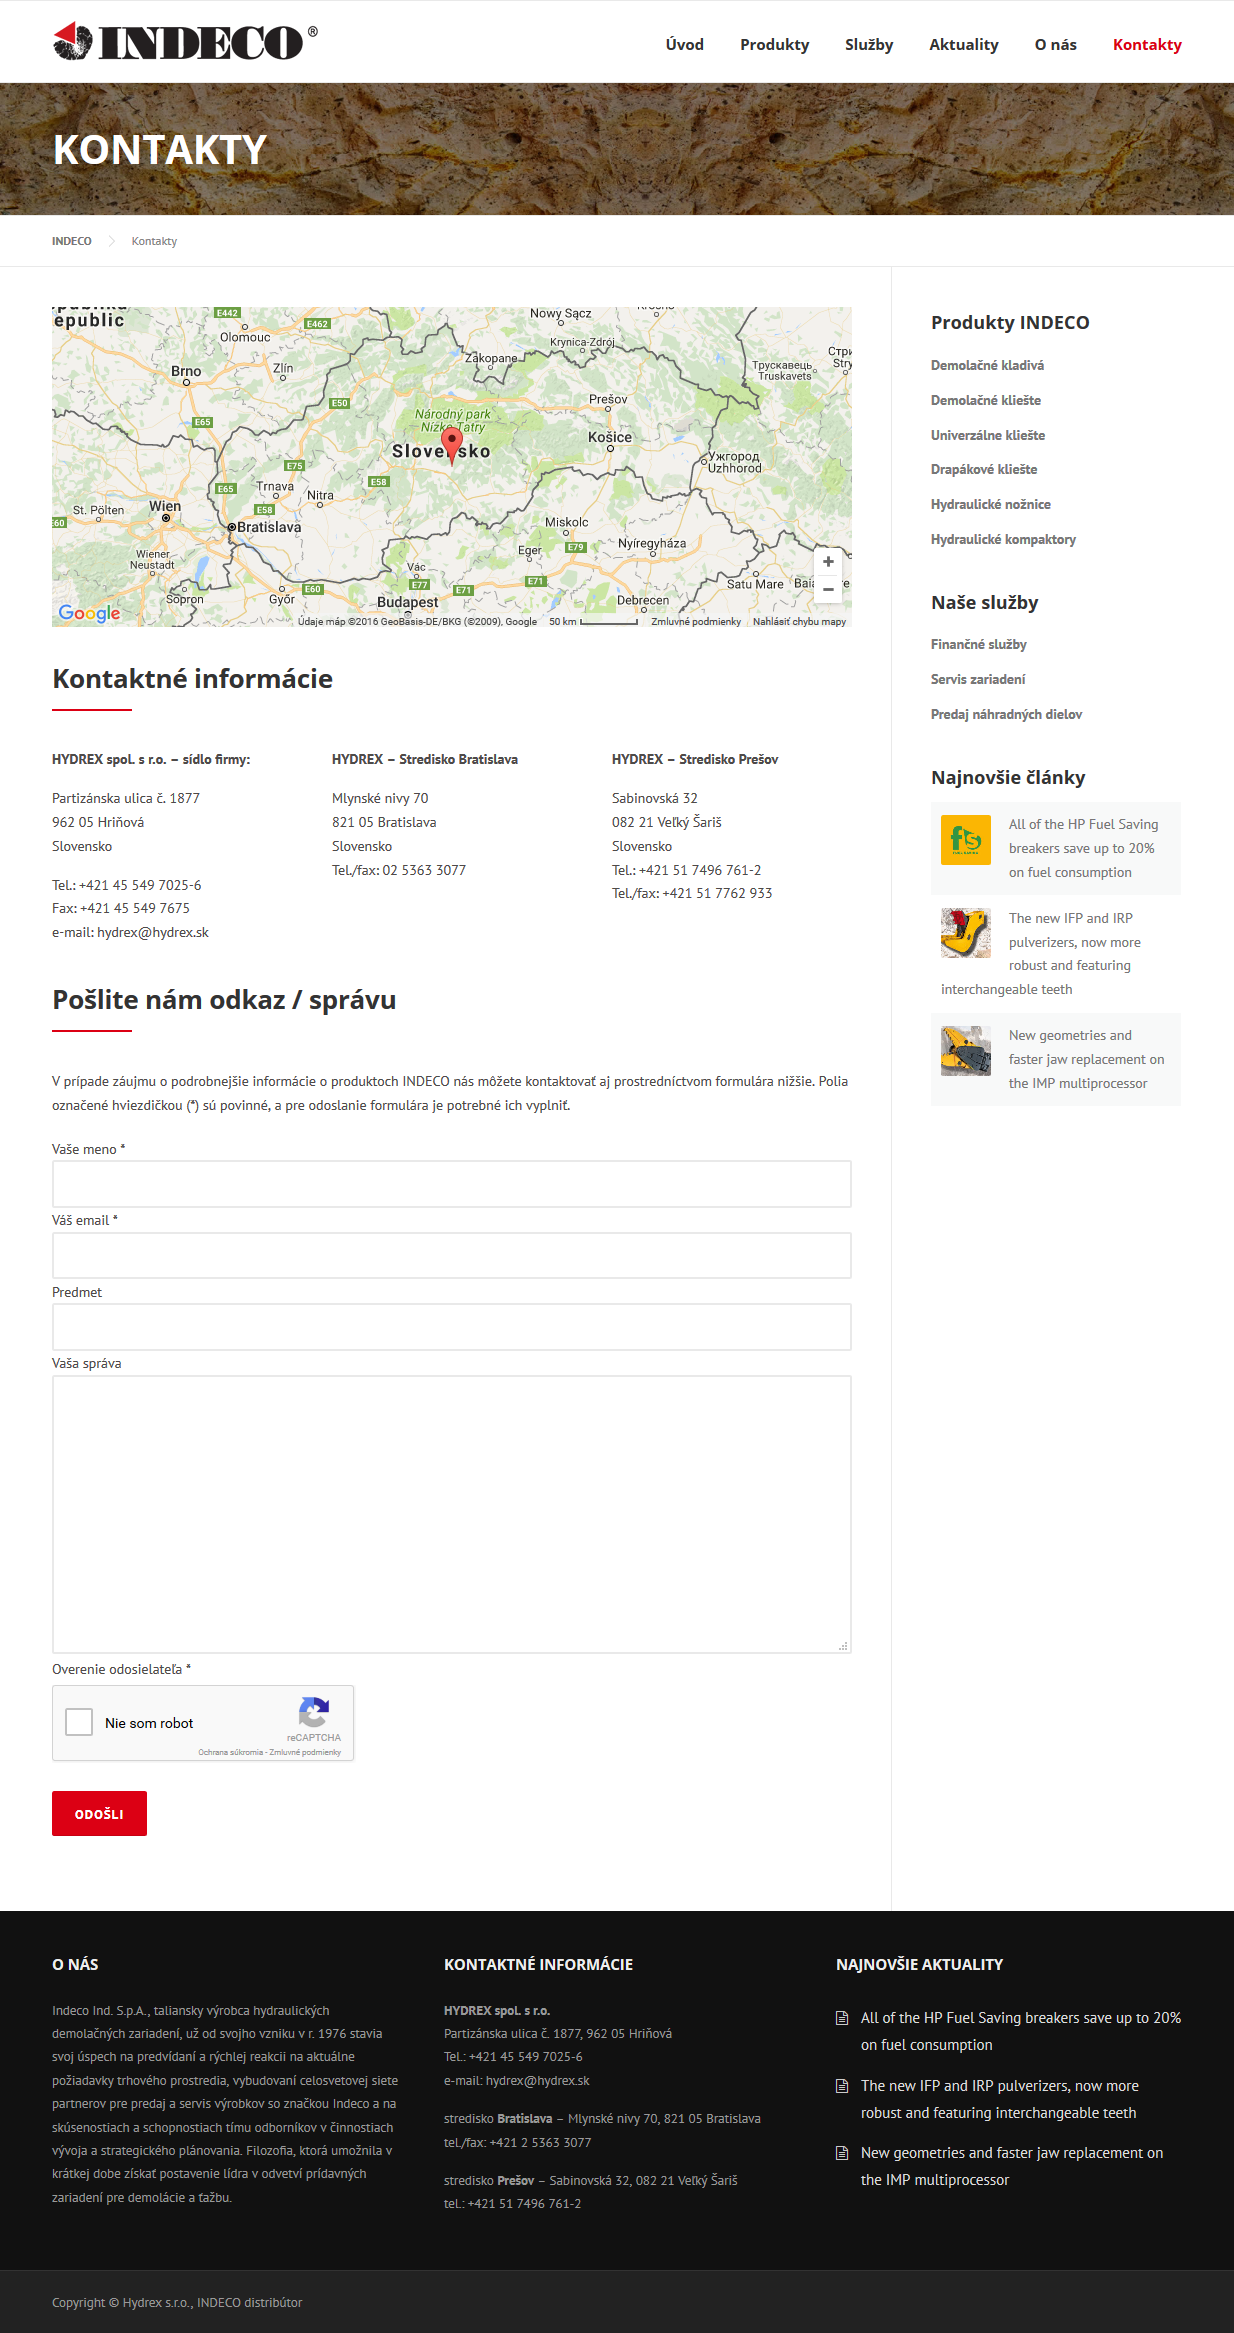Click 'Mlynské nivy 70' address line
Viewport: 1234px width, 2333px height.
(380, 798)
